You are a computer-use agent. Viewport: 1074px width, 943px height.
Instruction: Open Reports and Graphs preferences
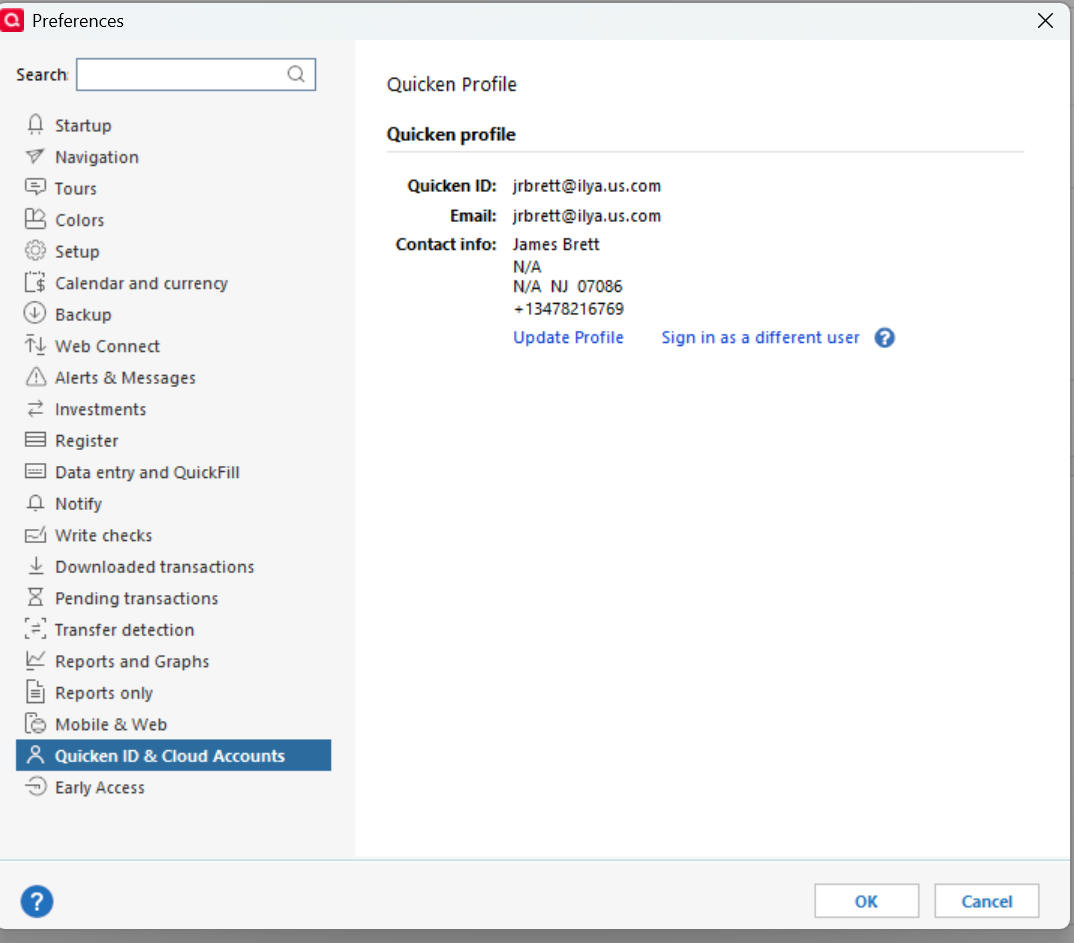pos(132,661)
